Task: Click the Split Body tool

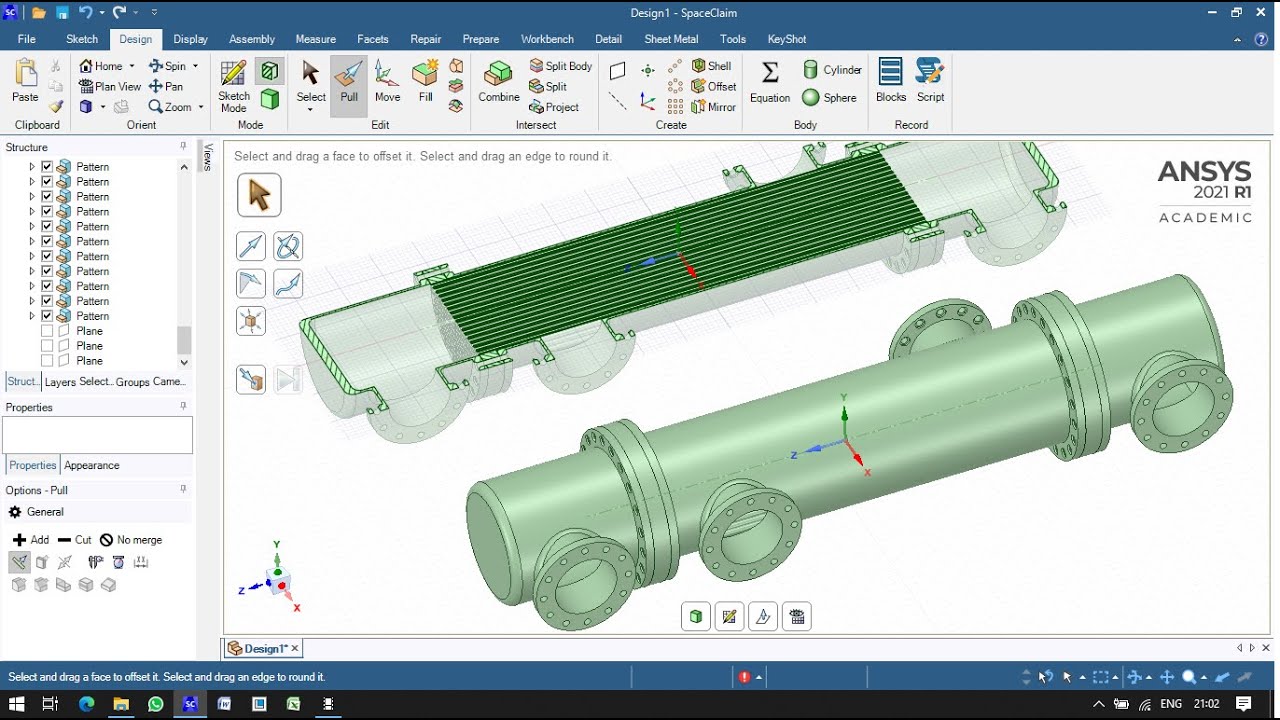Action: (x=561, y=66)
